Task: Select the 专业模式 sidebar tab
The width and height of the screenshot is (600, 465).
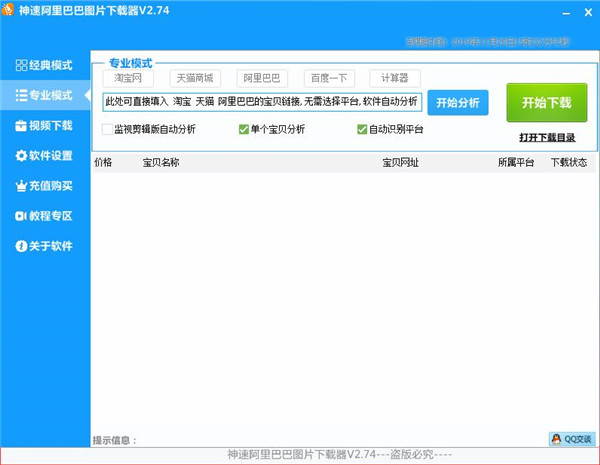Action: [45, 95]
